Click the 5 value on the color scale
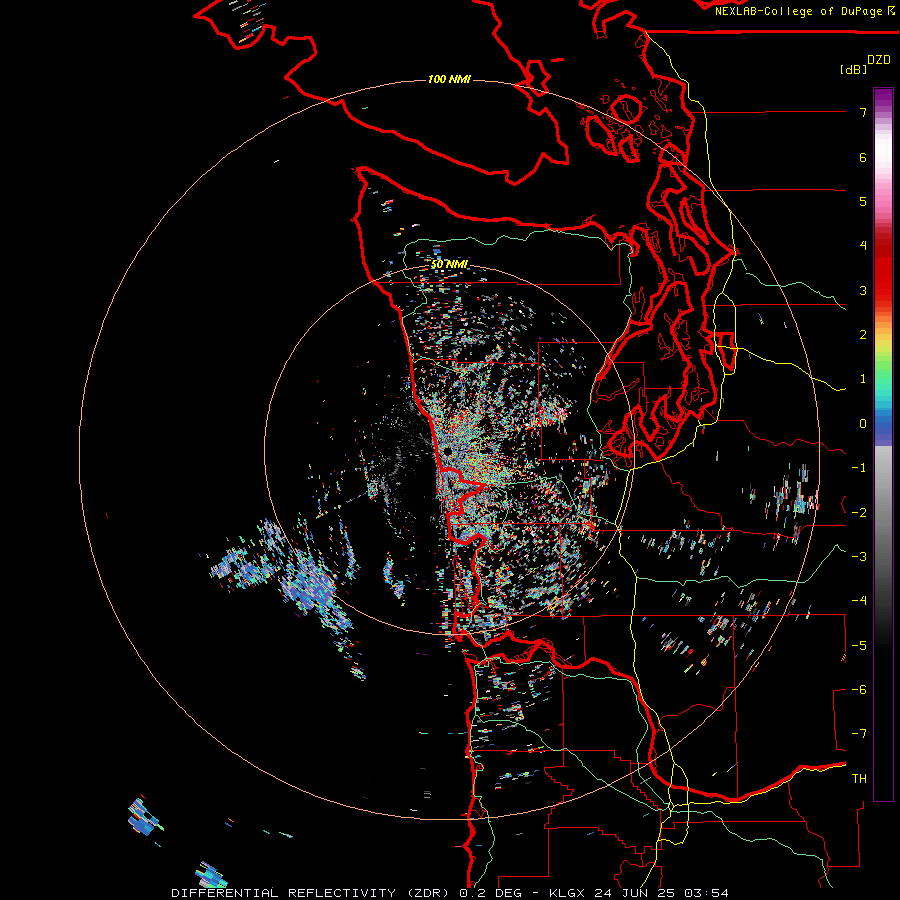900x900 pixels. coord(863,201)
